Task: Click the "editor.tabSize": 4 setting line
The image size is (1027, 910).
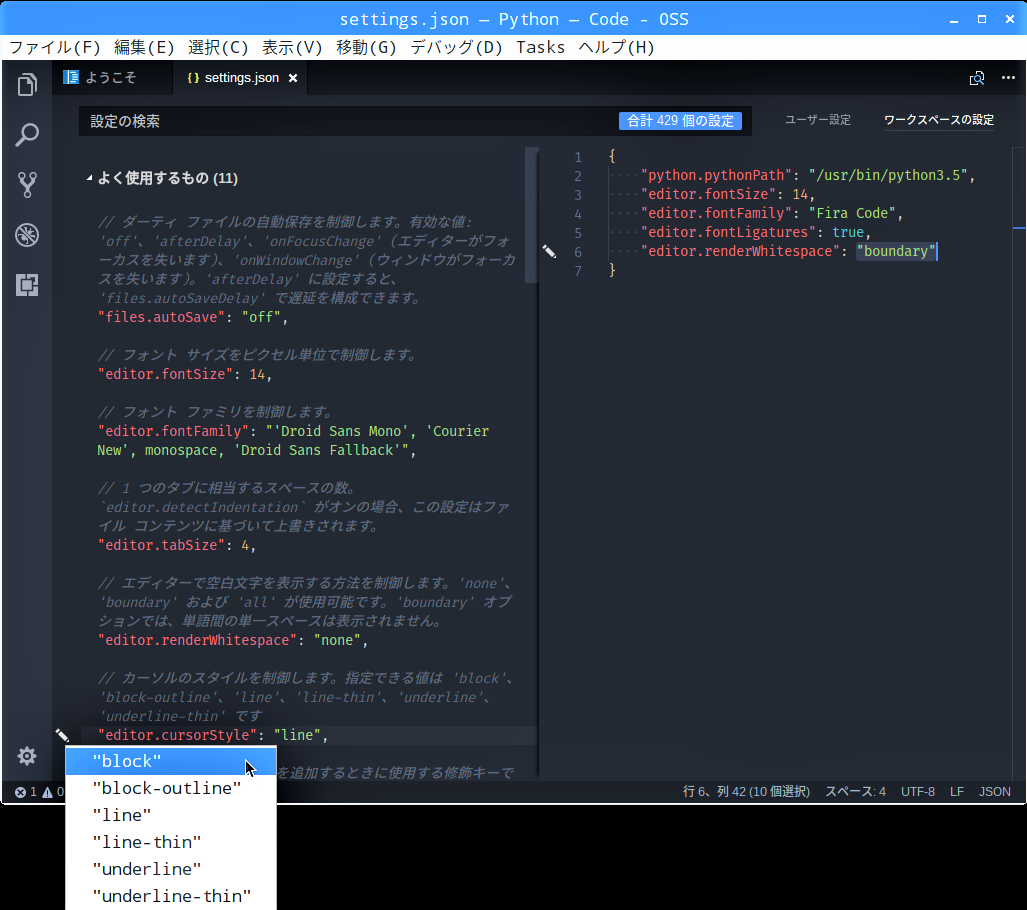Action: click(176, 545)
